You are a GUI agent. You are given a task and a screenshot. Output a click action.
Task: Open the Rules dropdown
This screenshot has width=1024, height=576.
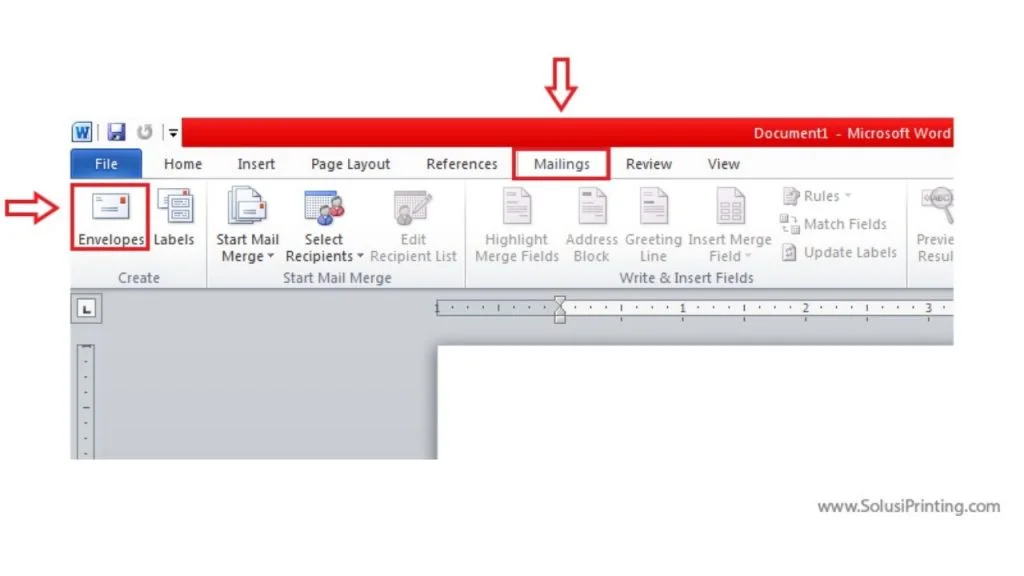click(x=817, y=196)
